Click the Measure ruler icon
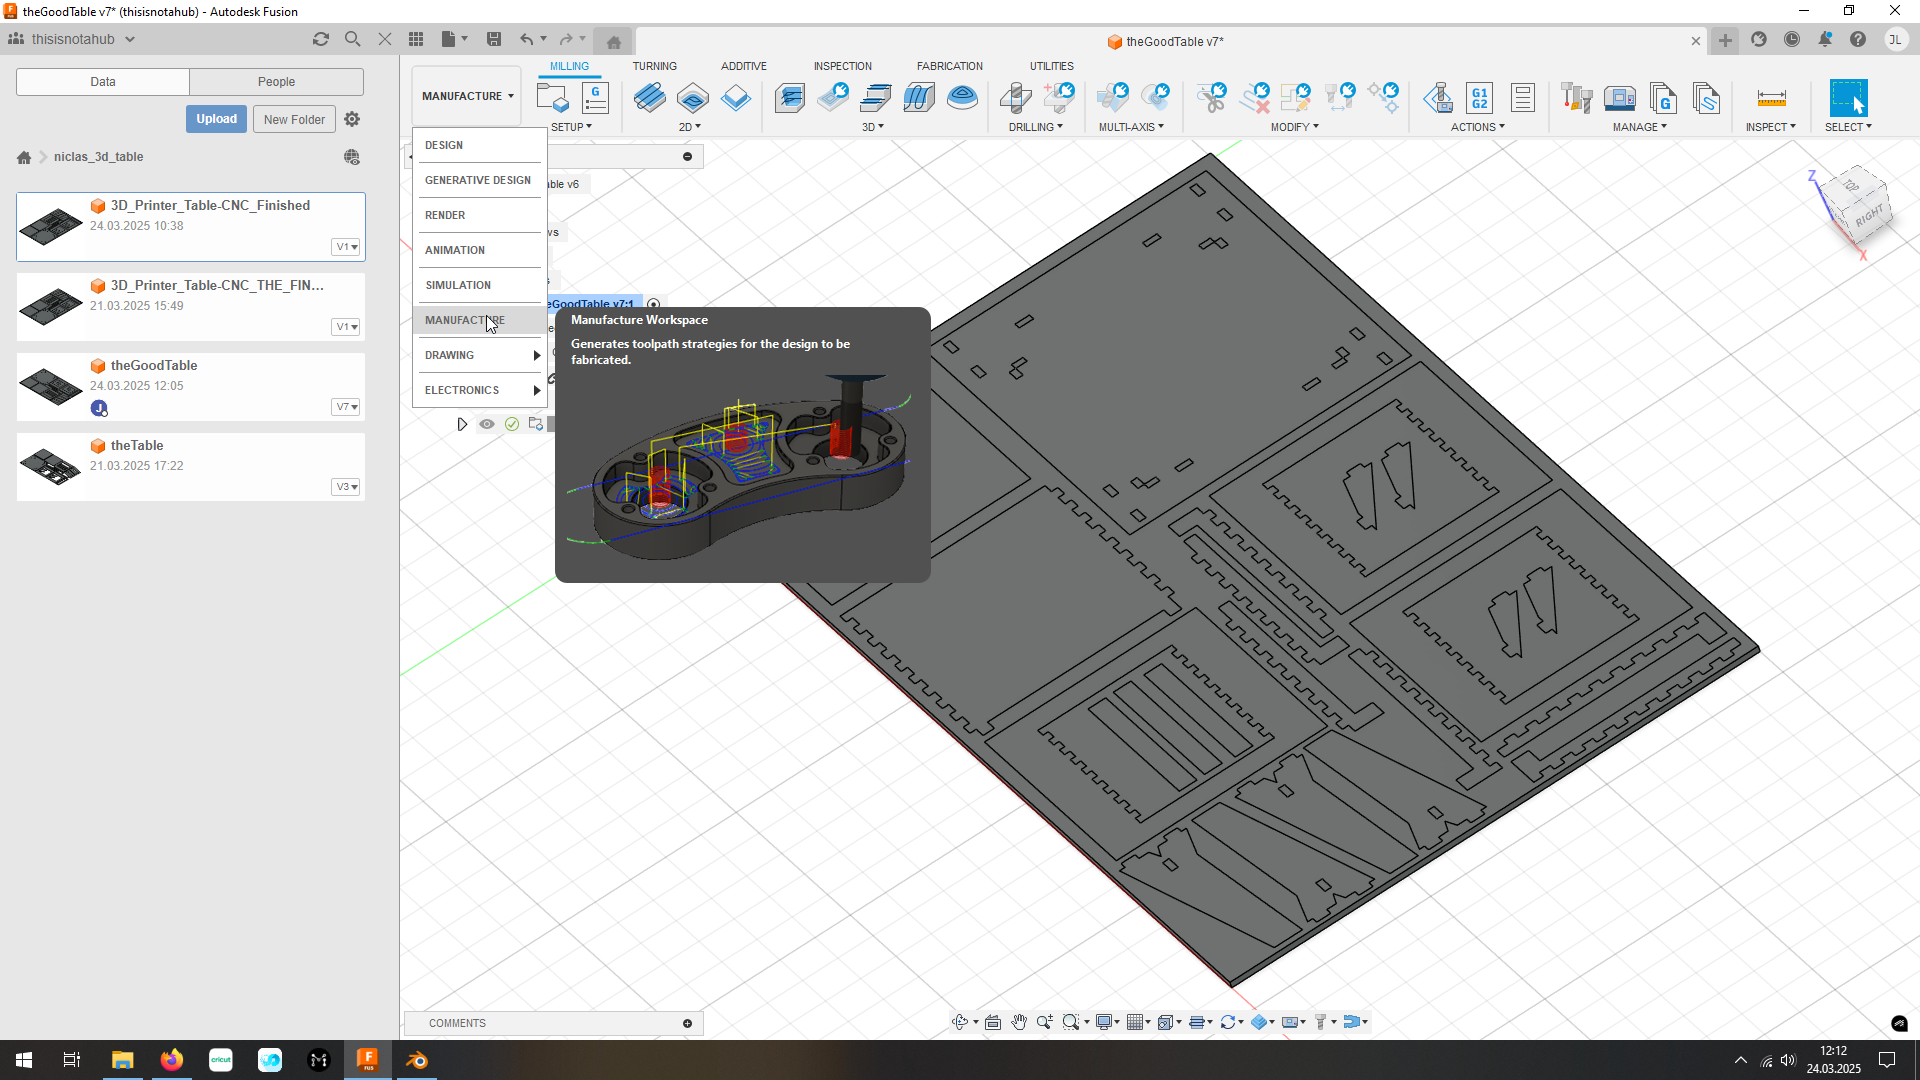Viewport: 1920px width, 1080px height. [1771, 98]
